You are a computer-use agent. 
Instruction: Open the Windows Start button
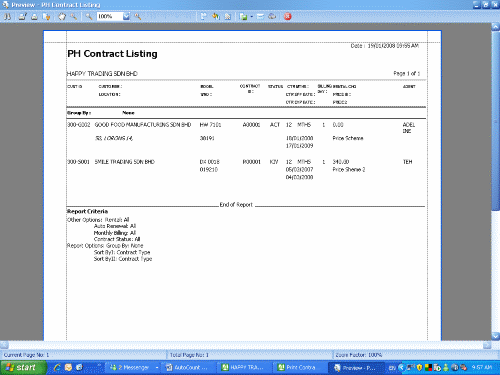(x=23, y=367)
